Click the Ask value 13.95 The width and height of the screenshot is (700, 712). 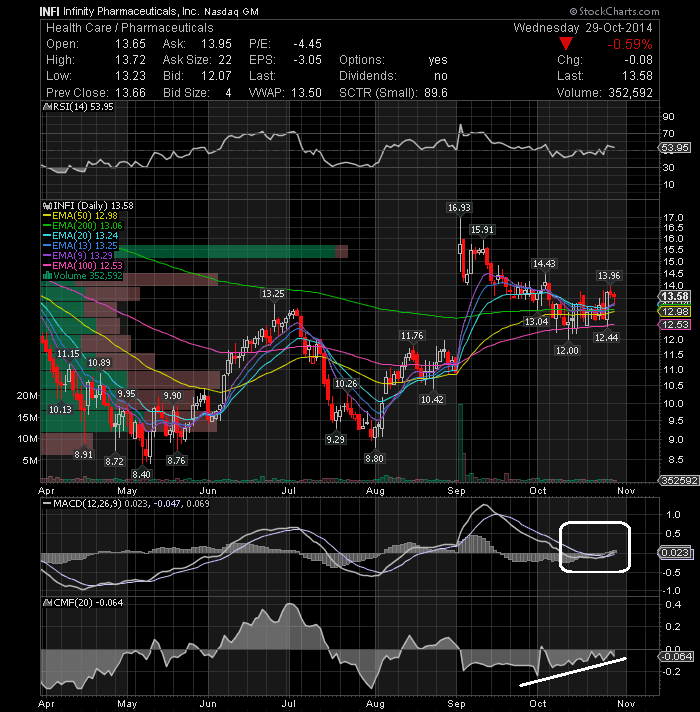217,44
